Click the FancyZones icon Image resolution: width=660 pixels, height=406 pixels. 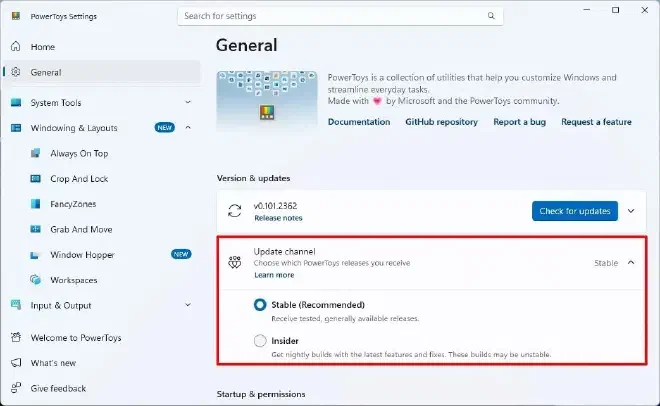click(x=36, y=204)
